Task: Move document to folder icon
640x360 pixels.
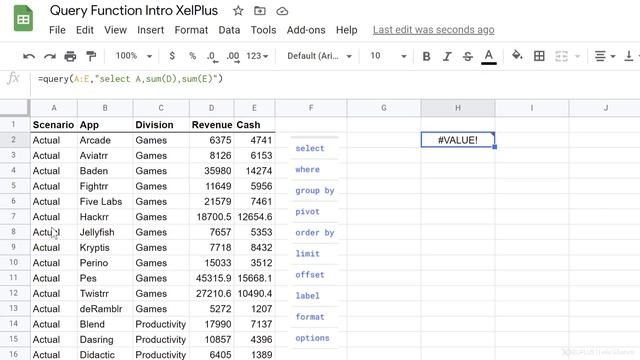Action: pos(260,11)
